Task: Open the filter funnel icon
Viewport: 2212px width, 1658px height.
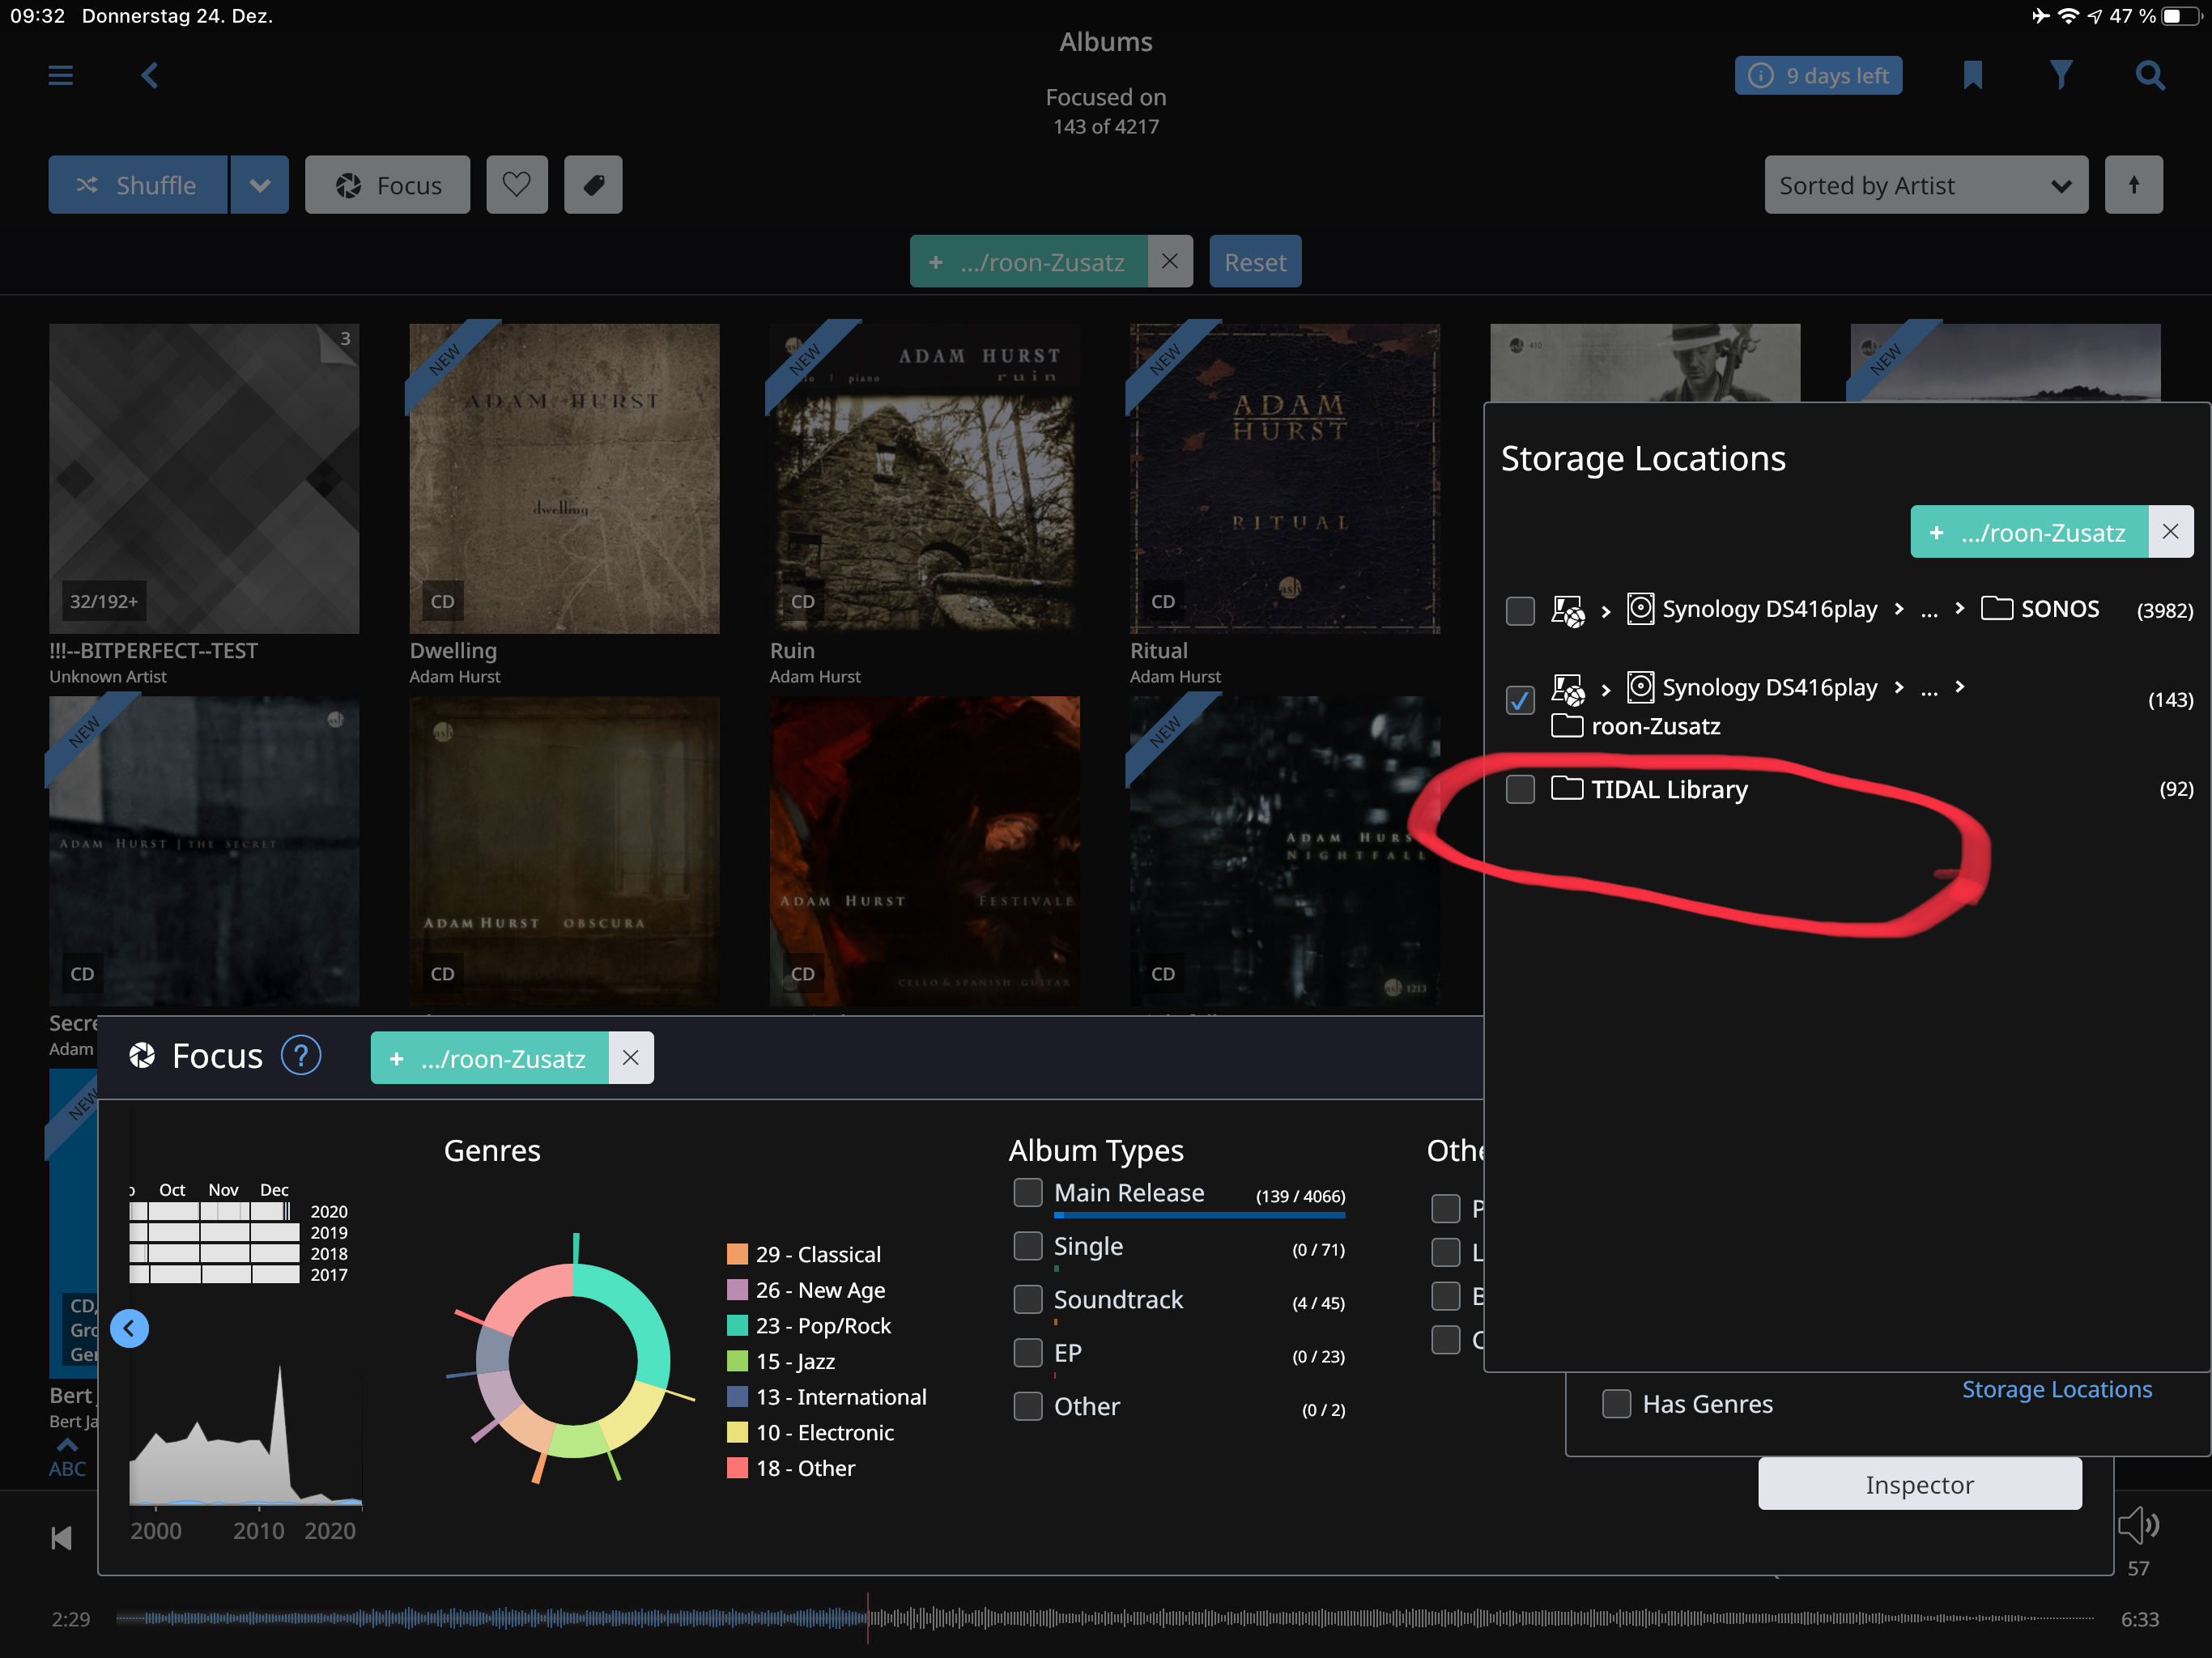Action: click(2061, 75)
